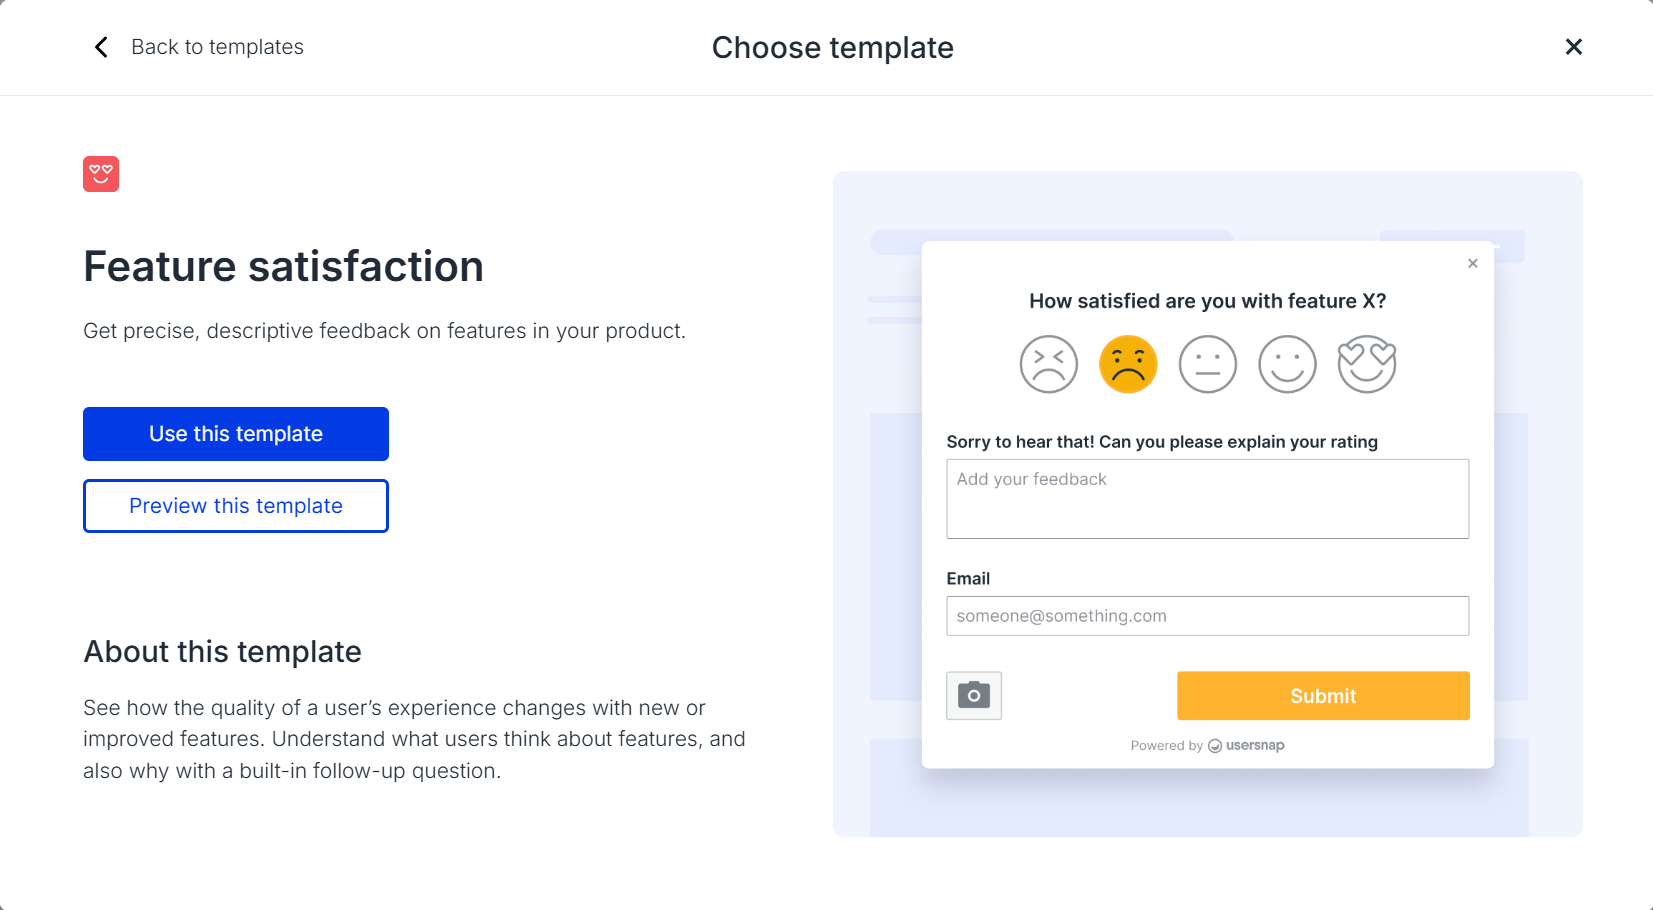The width and height of the screenshot is (1653, 910).
Task: Select the very angry face emoji rating
Action: (x=1048, y=364)
